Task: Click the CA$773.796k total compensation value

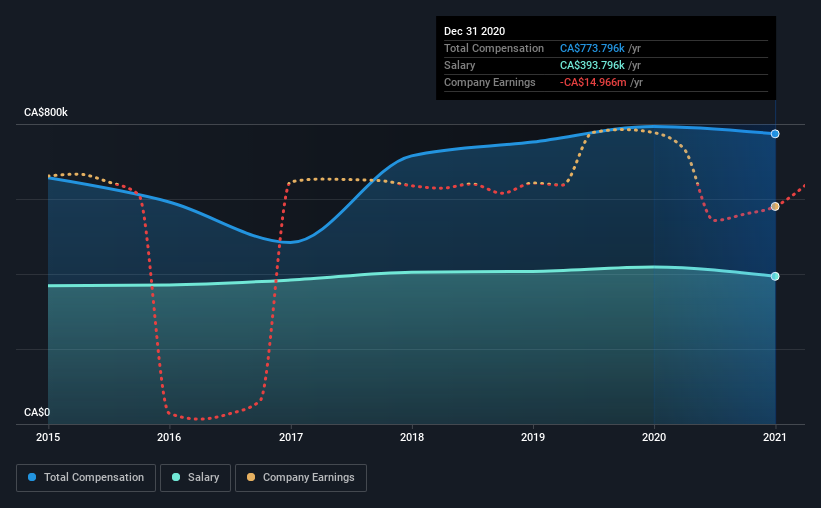Action: tap(592, 48)
